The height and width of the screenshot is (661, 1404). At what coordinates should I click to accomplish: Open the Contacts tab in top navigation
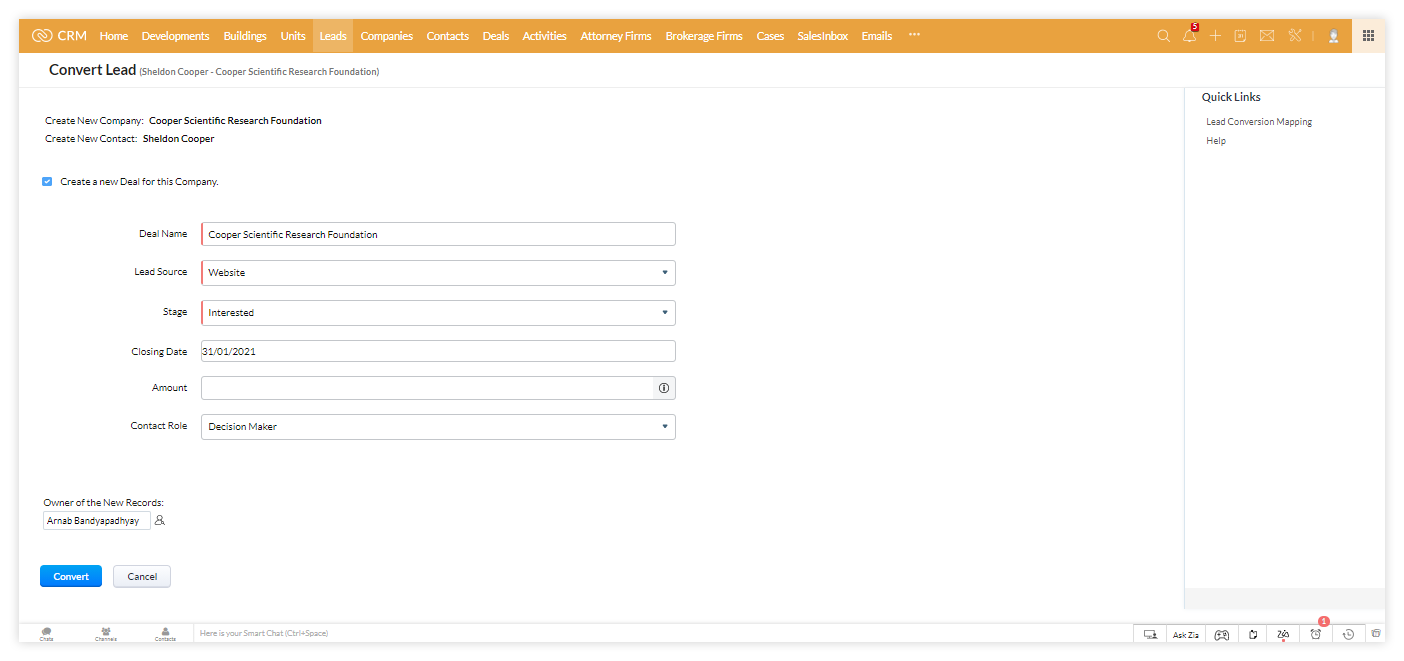[448, 36]
